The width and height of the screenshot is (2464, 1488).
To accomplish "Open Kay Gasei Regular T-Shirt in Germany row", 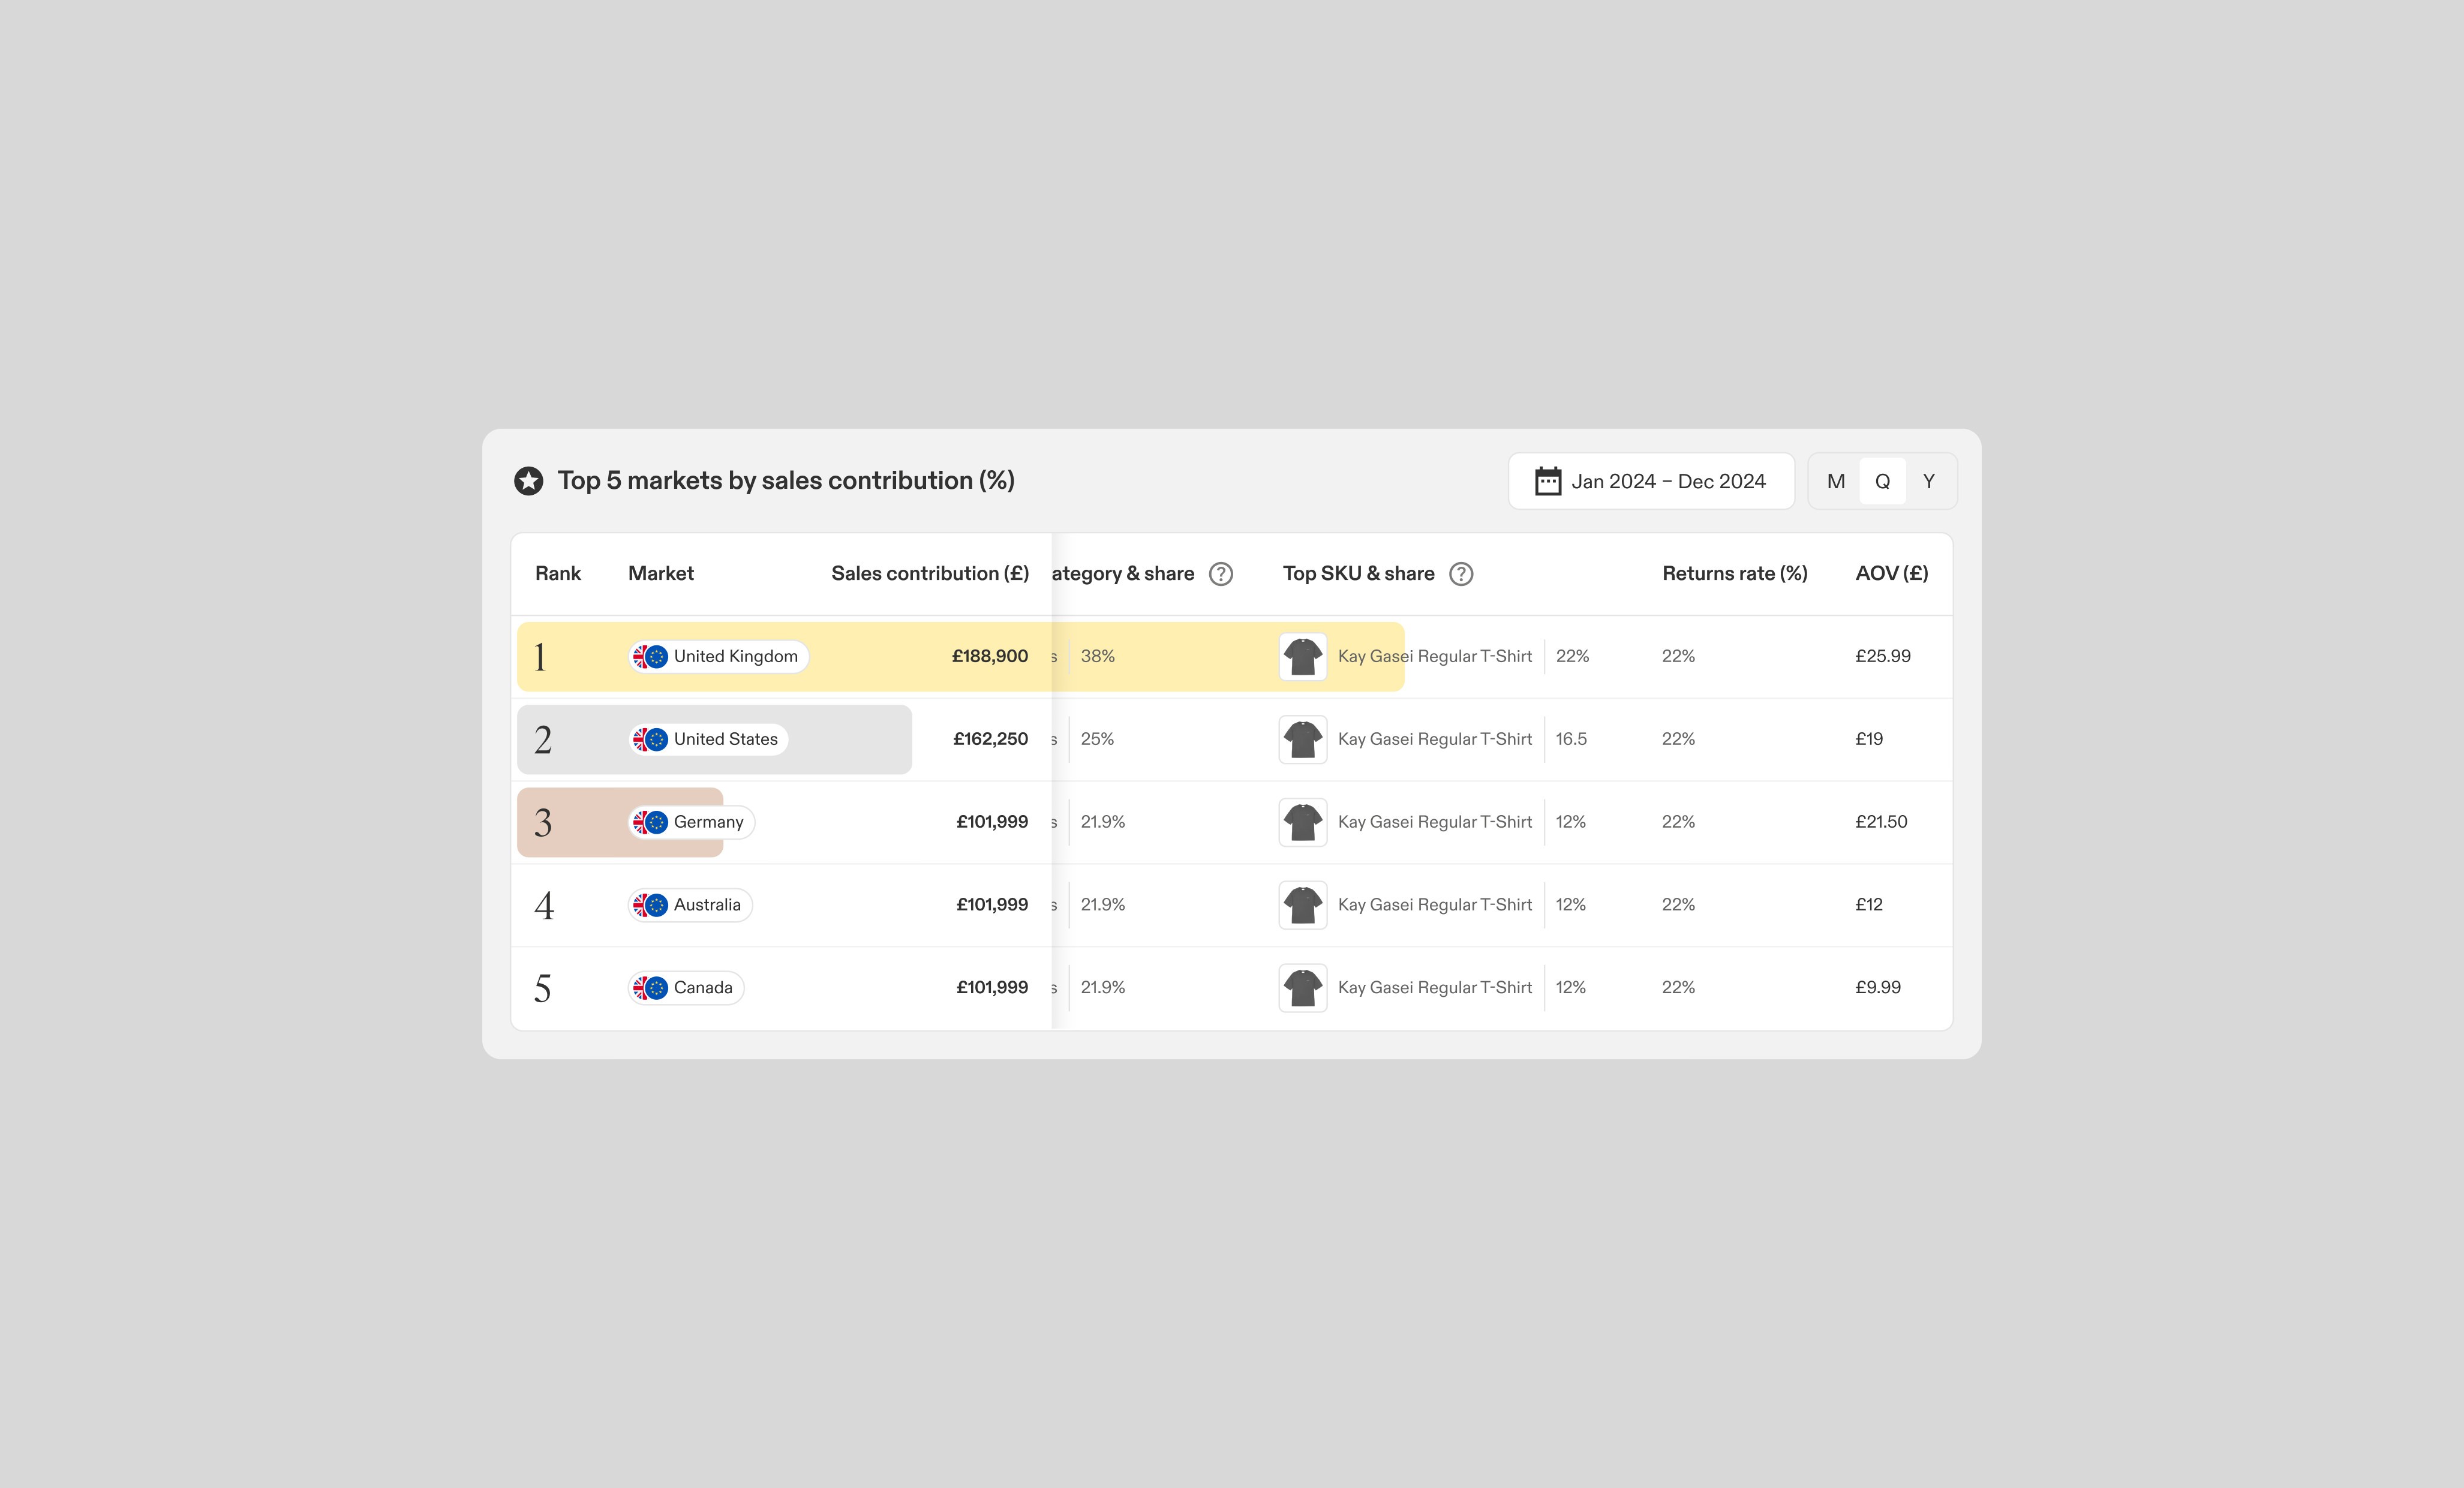I will 1434,822.
